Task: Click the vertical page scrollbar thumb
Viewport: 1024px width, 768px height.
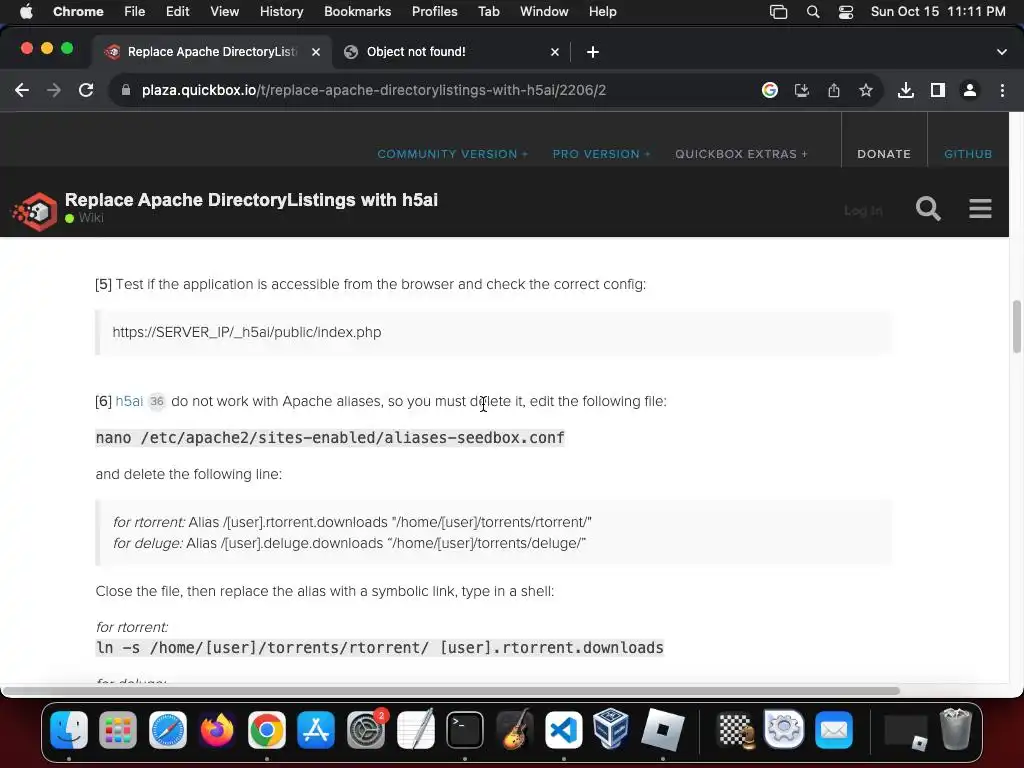Action: (x=1016, y=327)
